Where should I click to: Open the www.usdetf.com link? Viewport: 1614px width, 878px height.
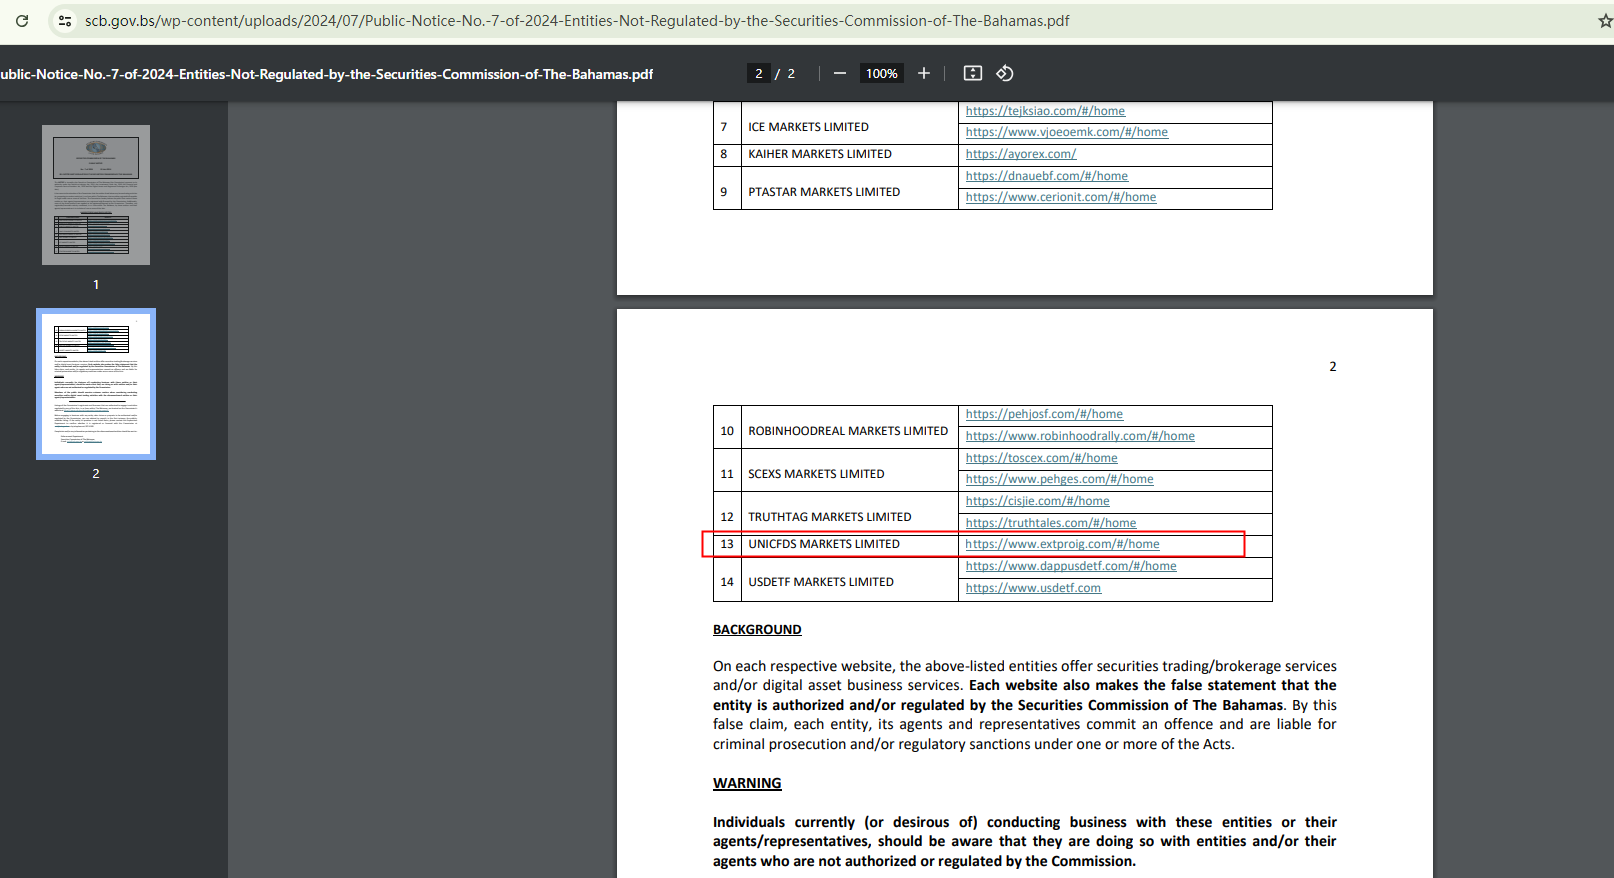[x=1033, y=588]
